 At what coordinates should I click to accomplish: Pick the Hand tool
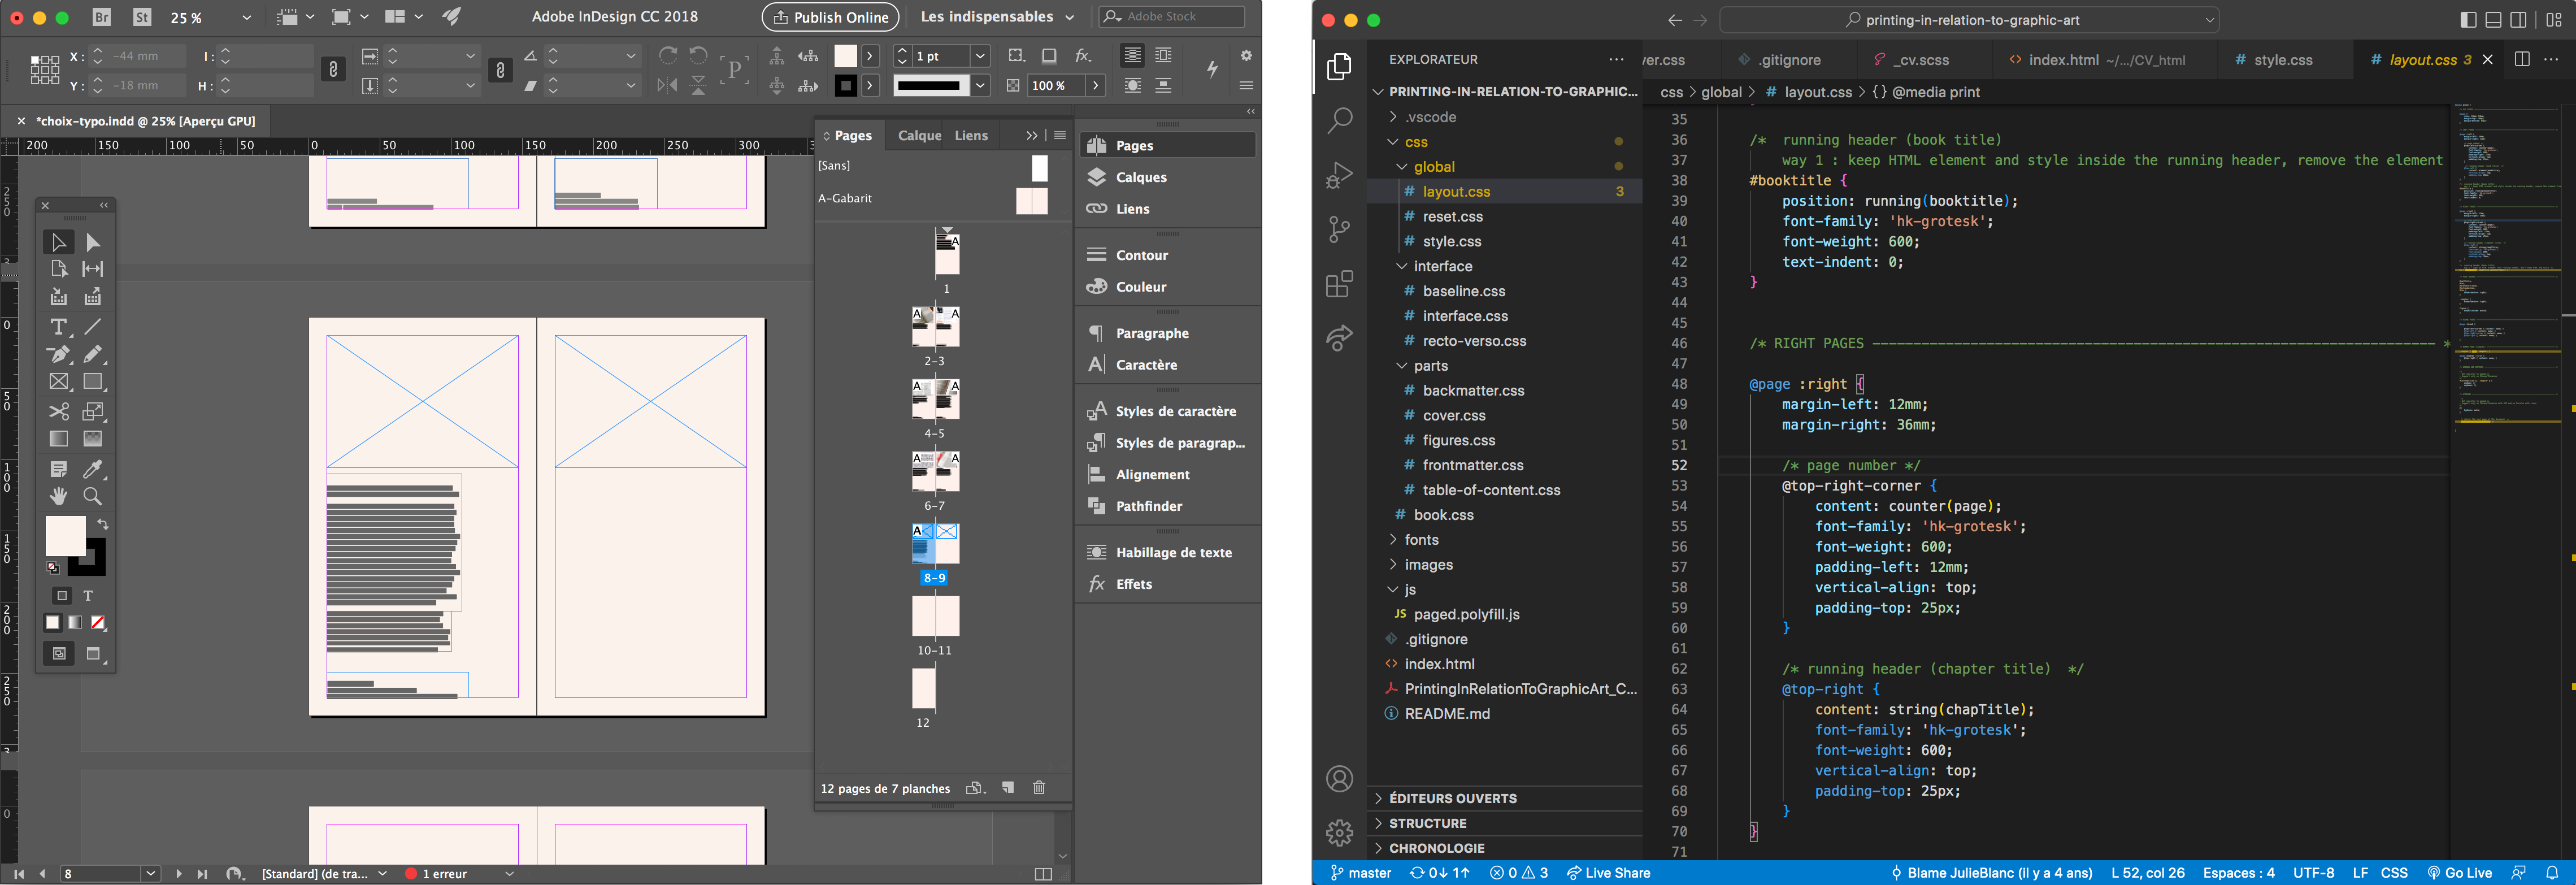(x=58, y=496)
